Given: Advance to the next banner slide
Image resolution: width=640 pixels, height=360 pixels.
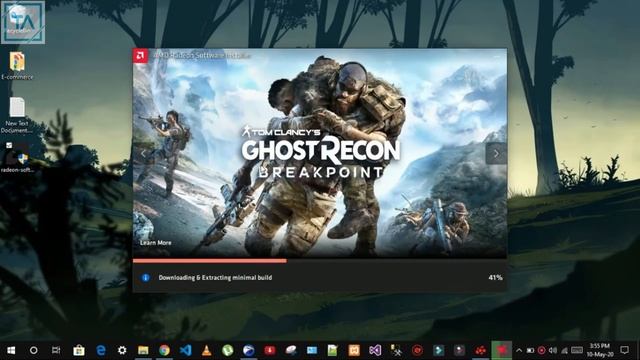Looking at the screenshot, I should click(x=496, y=154).
